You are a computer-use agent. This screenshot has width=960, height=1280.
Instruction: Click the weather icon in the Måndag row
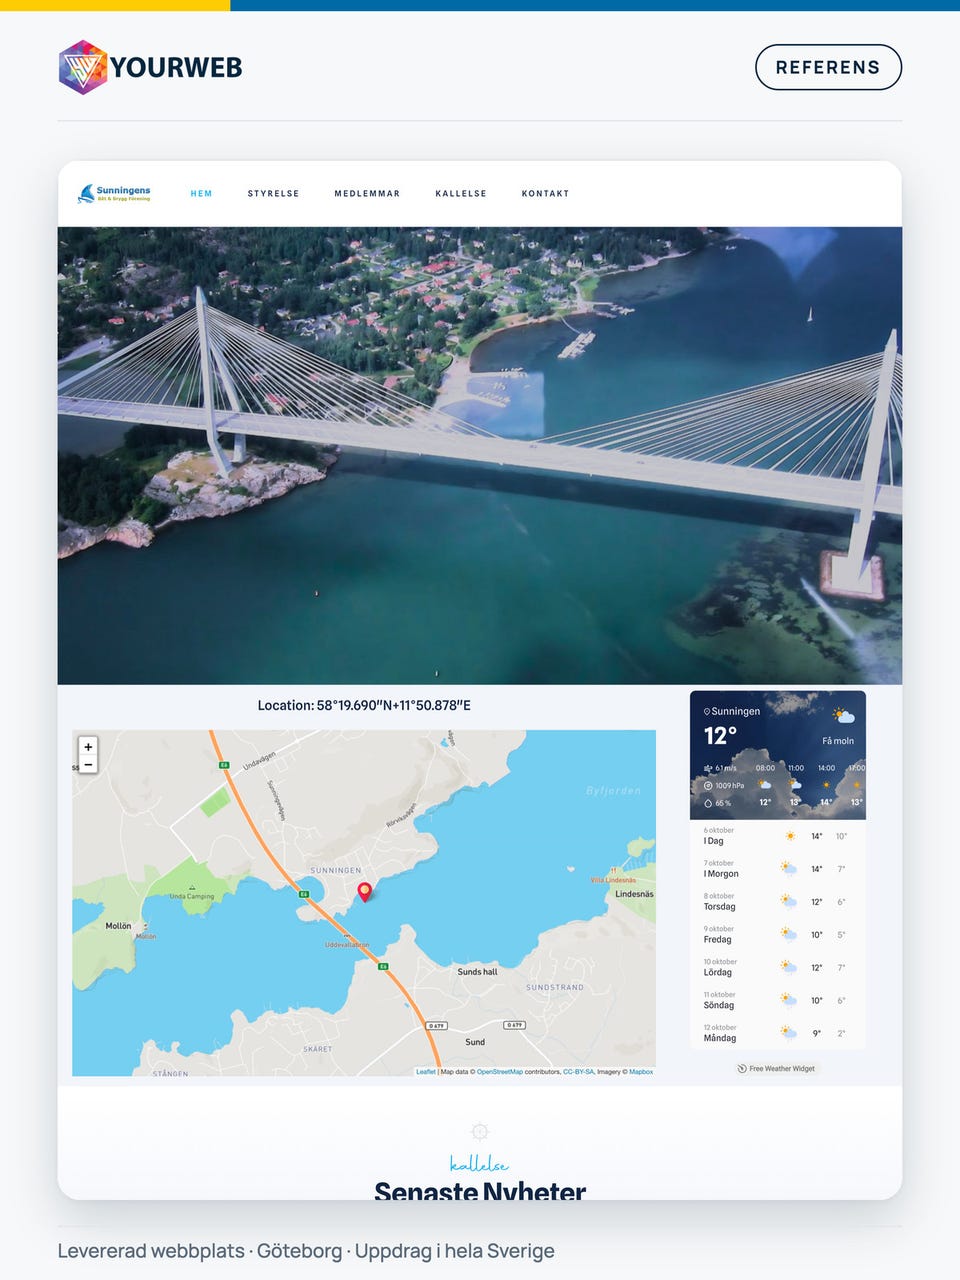(x=789, y=1034)
